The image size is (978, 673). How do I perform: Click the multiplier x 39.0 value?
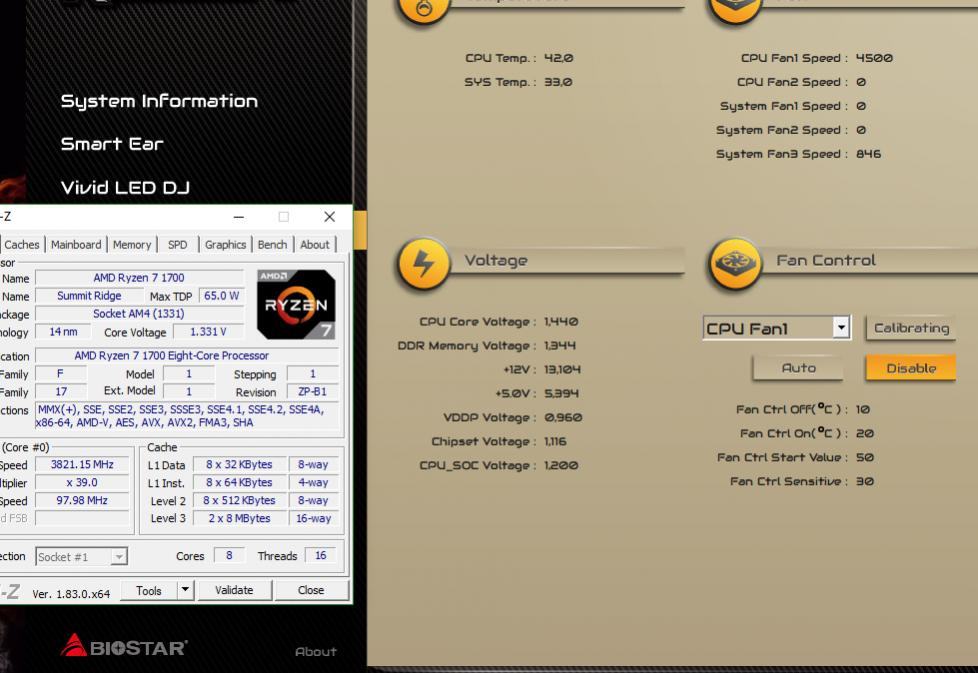pos(82,483)
